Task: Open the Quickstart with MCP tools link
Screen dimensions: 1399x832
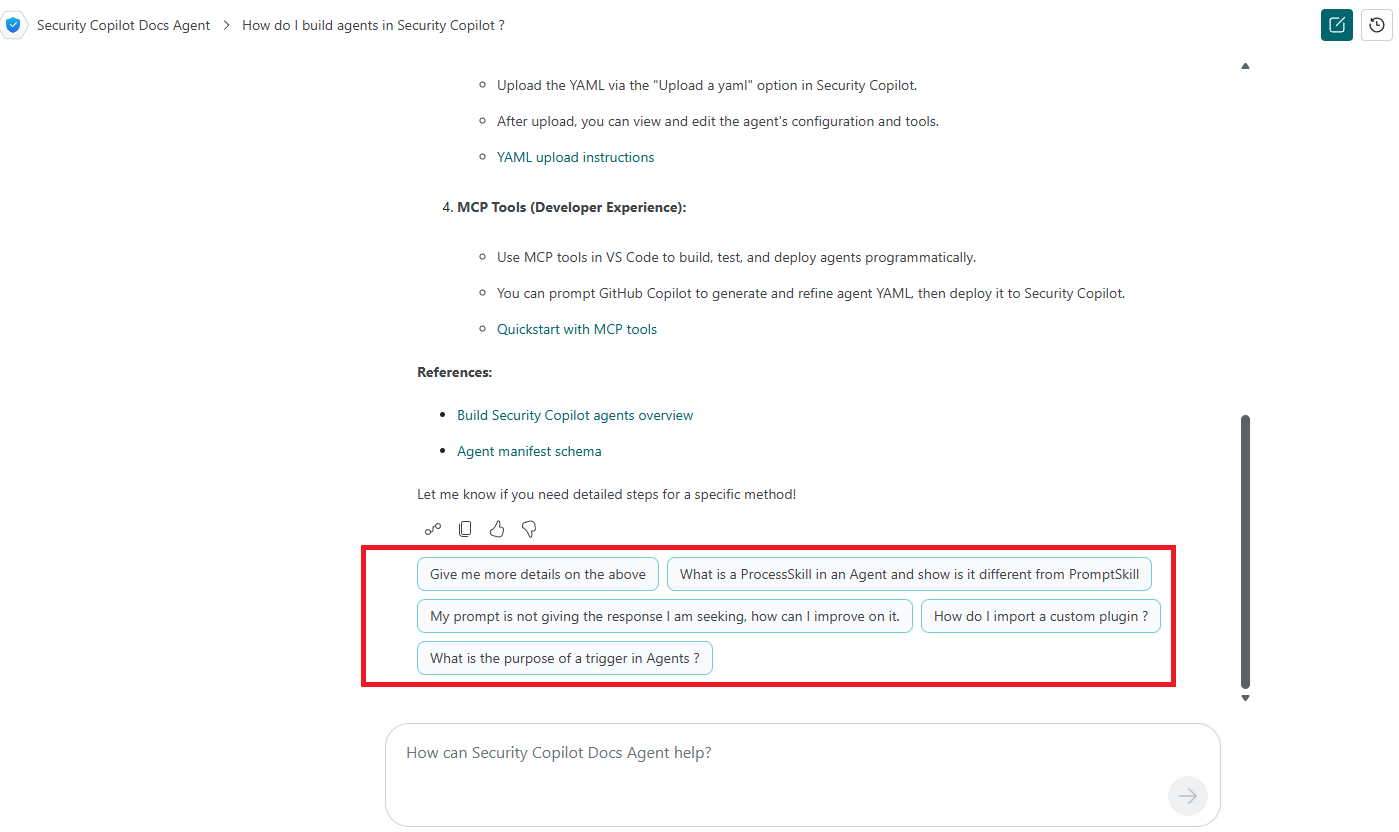Action: (577, 329)
